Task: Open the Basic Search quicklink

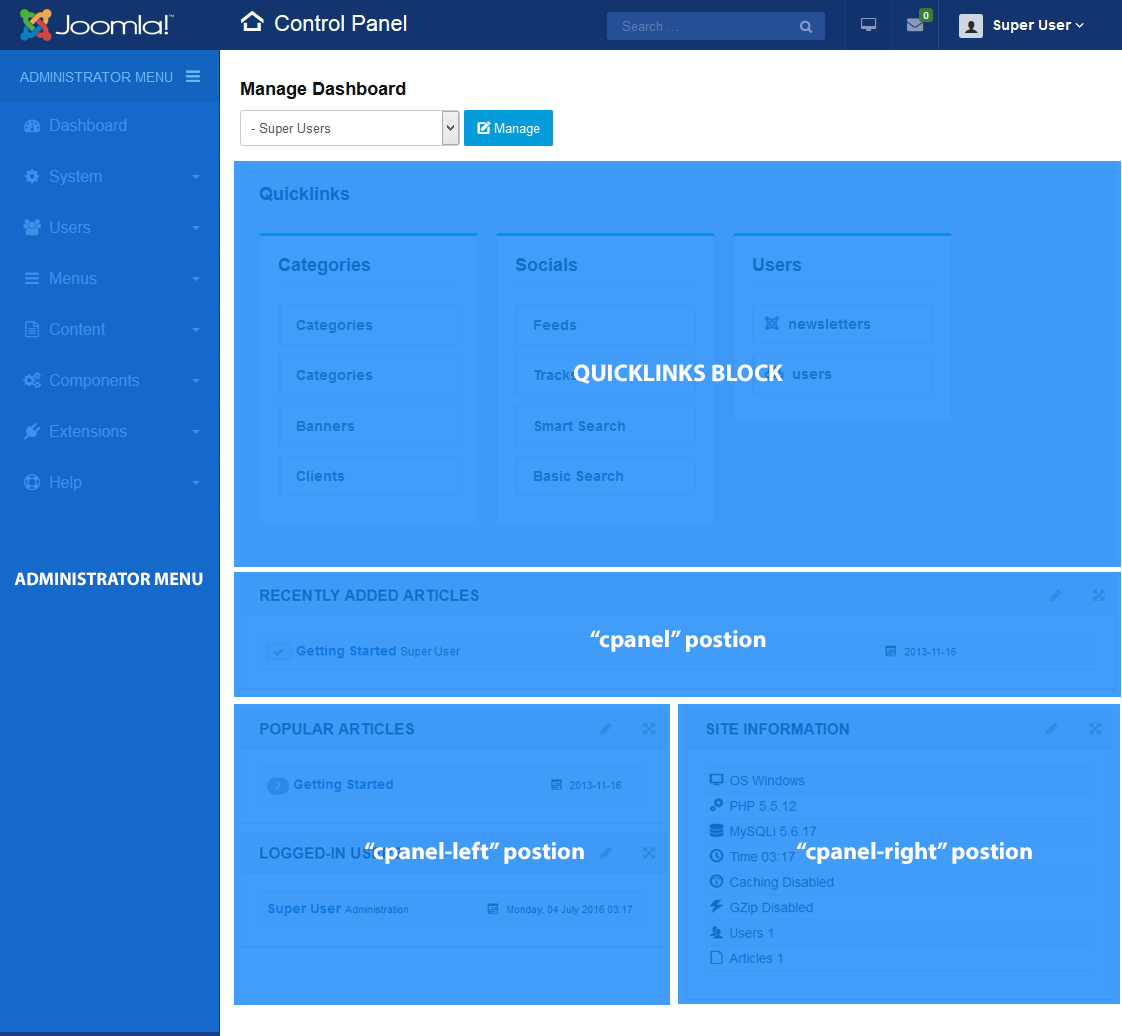Action: (605, 476)
